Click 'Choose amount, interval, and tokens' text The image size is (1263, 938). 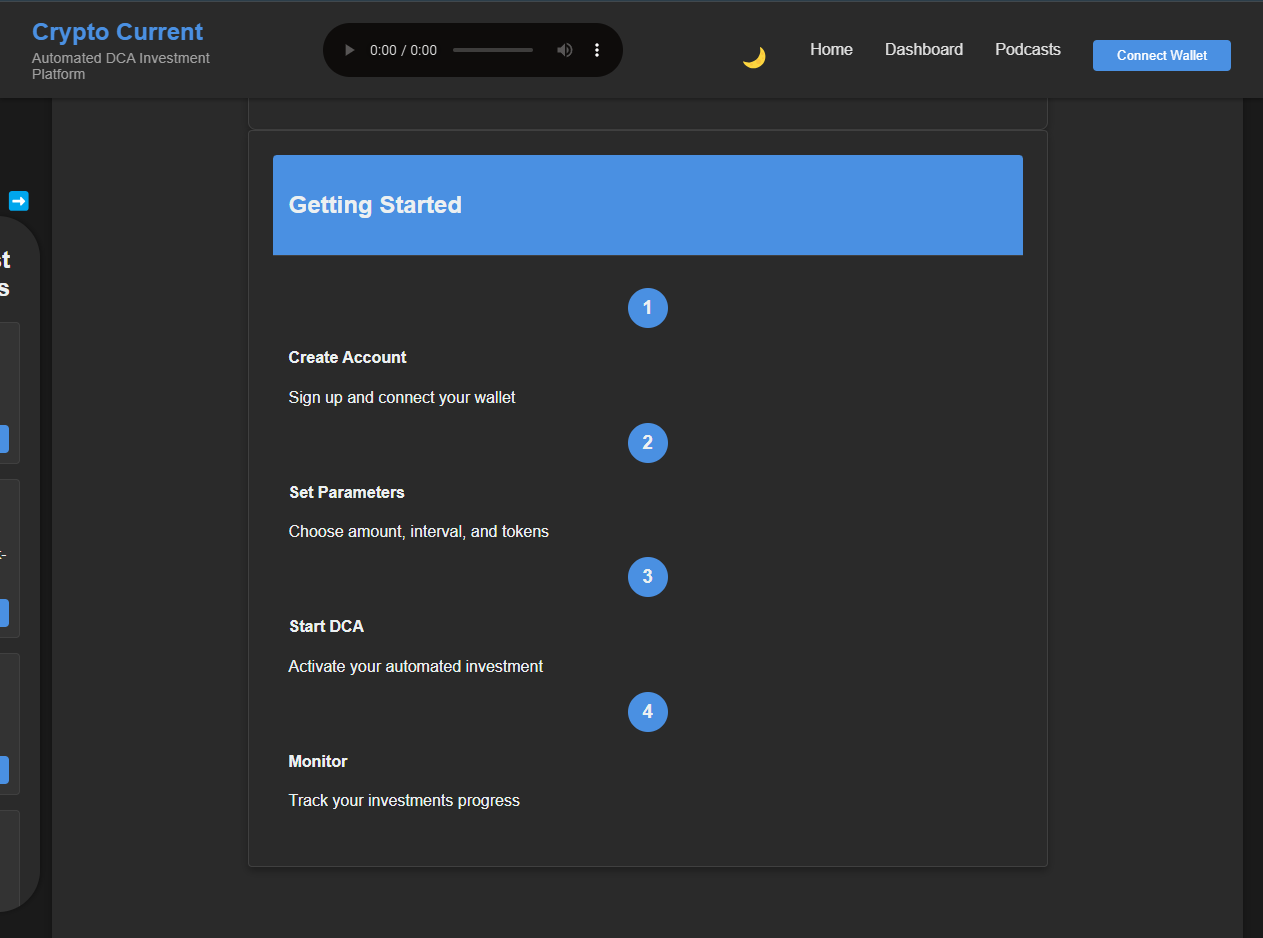tap(419, 532)
